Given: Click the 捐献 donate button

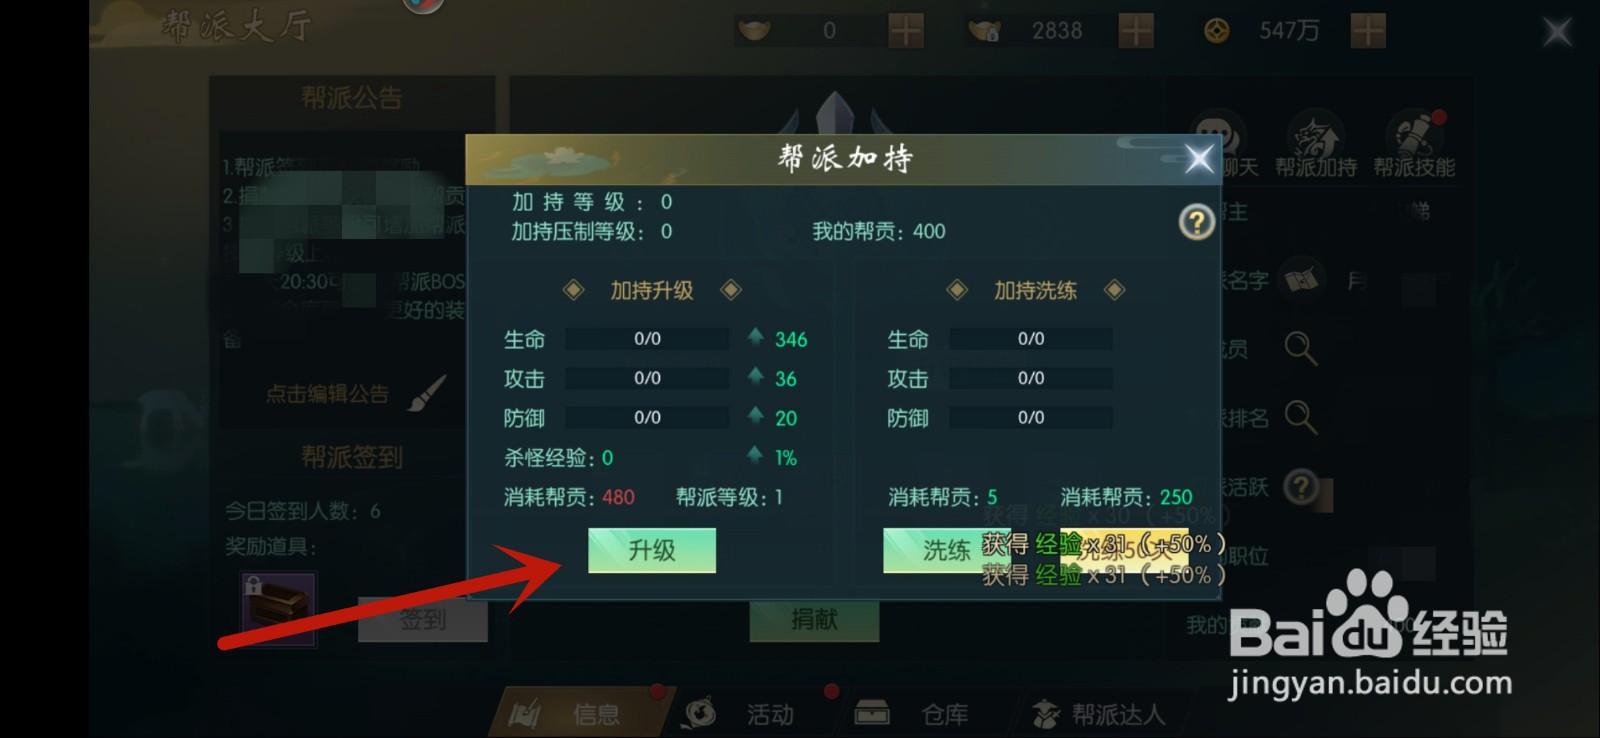Looking at the screenshot, I should [814, 620].
